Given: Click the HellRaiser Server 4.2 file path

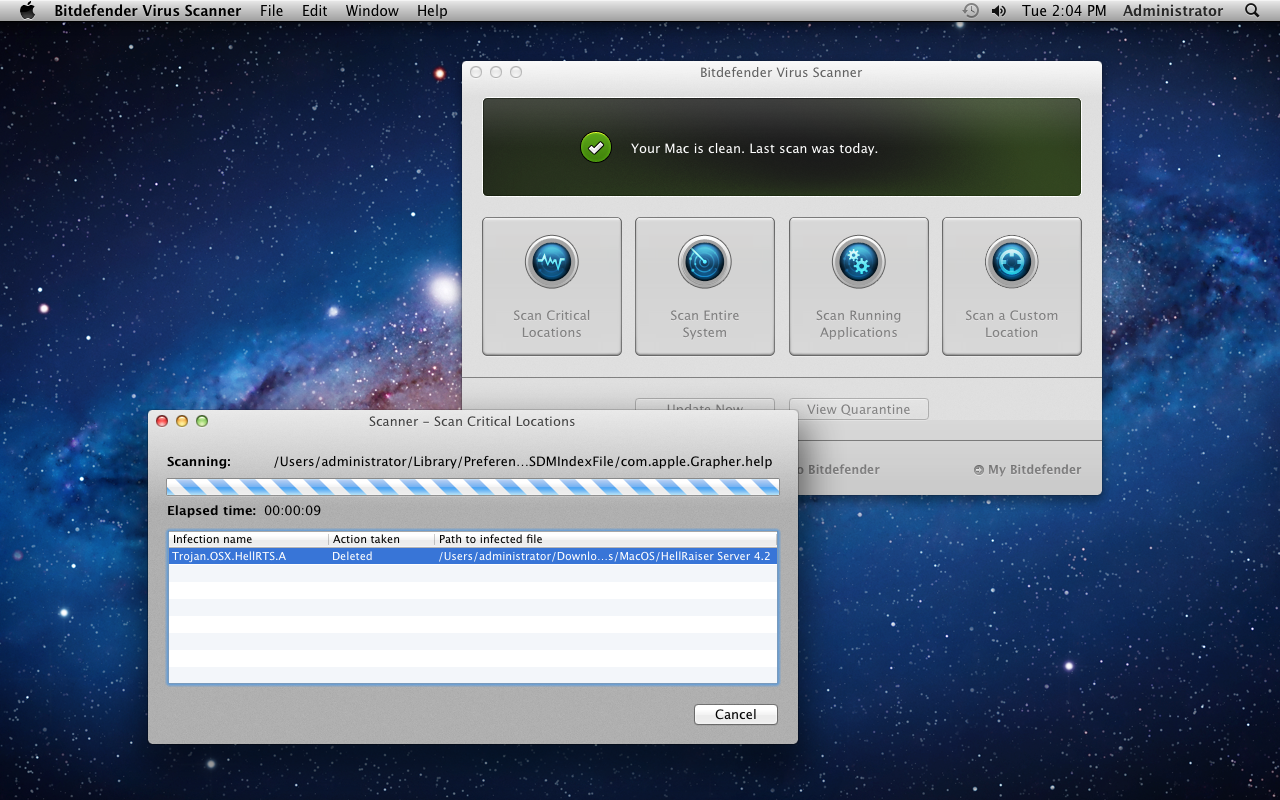Looking at the screenshot, I should click(x=604, y=556).
